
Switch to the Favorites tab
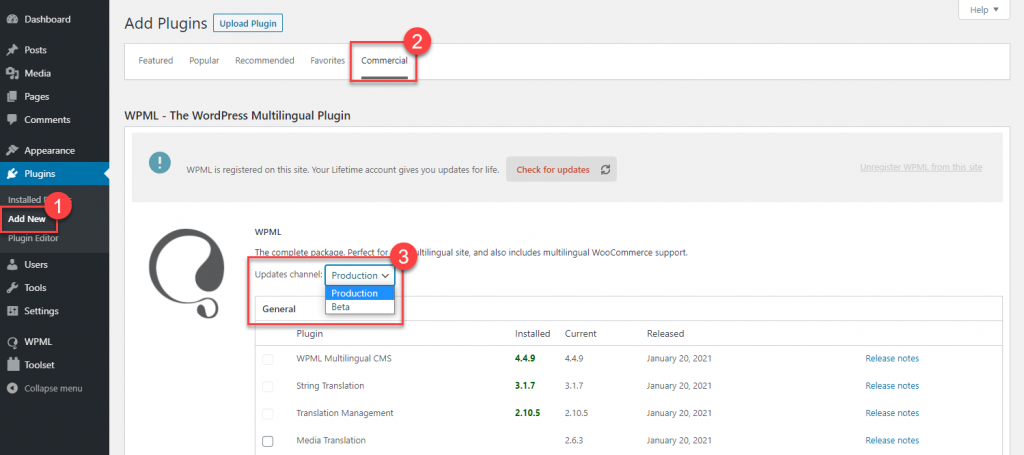point(328,61)
